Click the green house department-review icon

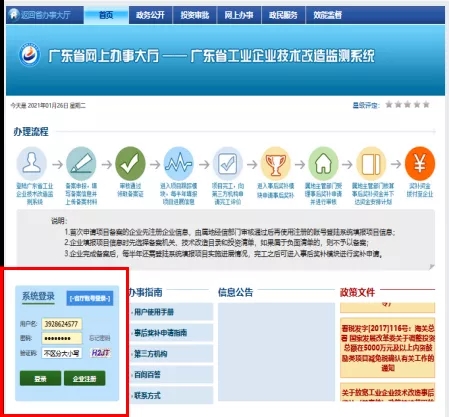click(x=323, y=164)
